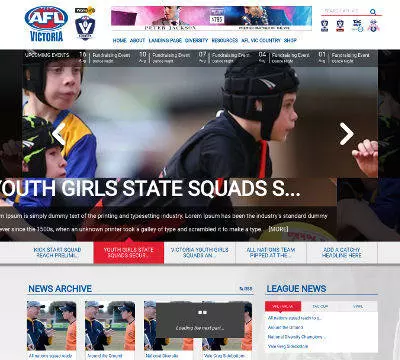Click the Peter Jackson banner advertisement

click(211, 18)
